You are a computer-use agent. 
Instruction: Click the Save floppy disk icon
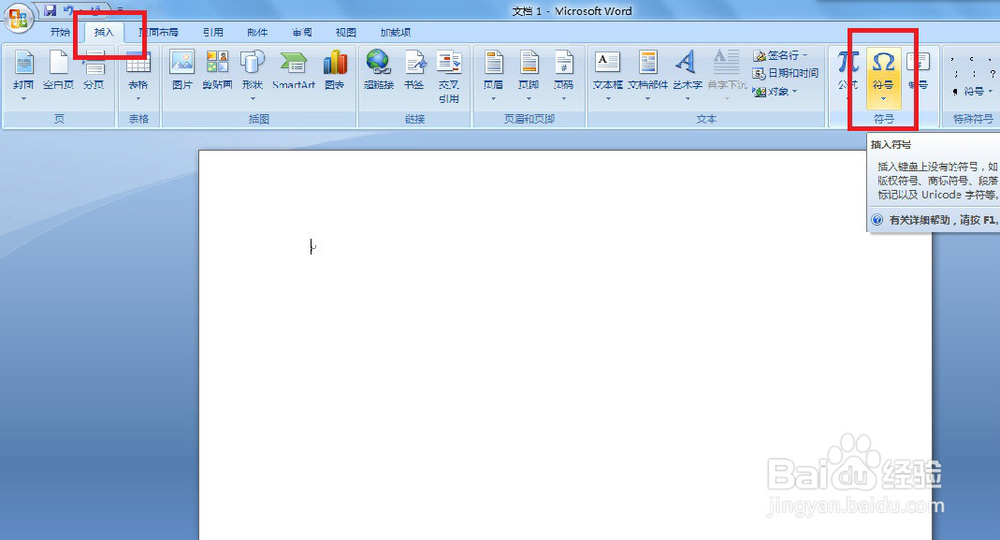click(x=50, y=10)
